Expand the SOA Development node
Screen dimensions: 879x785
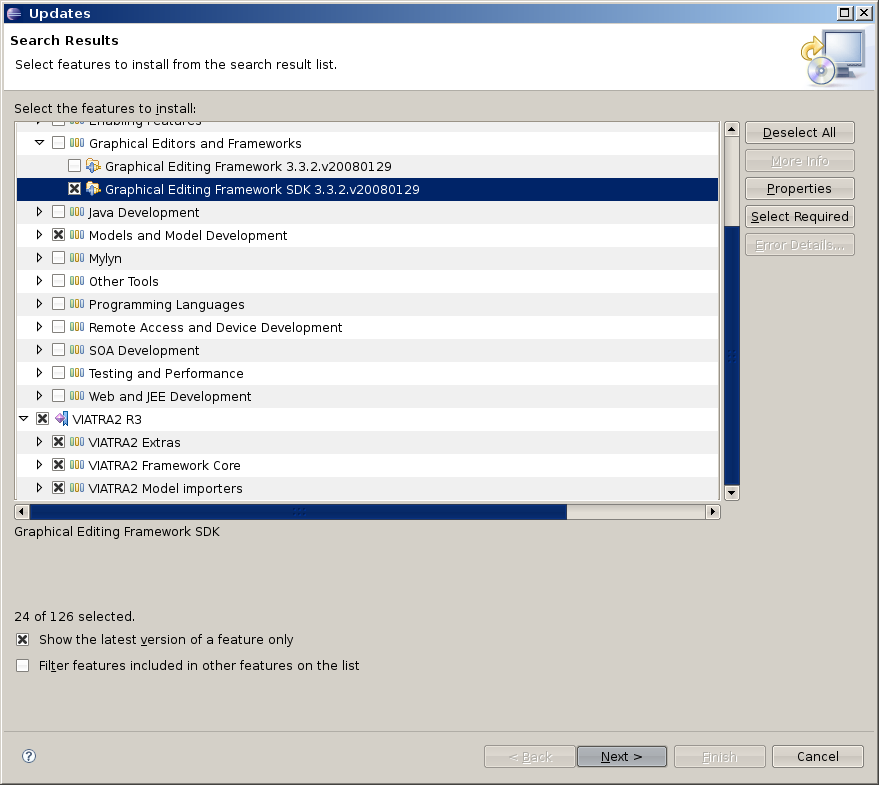tap(39, 350)
